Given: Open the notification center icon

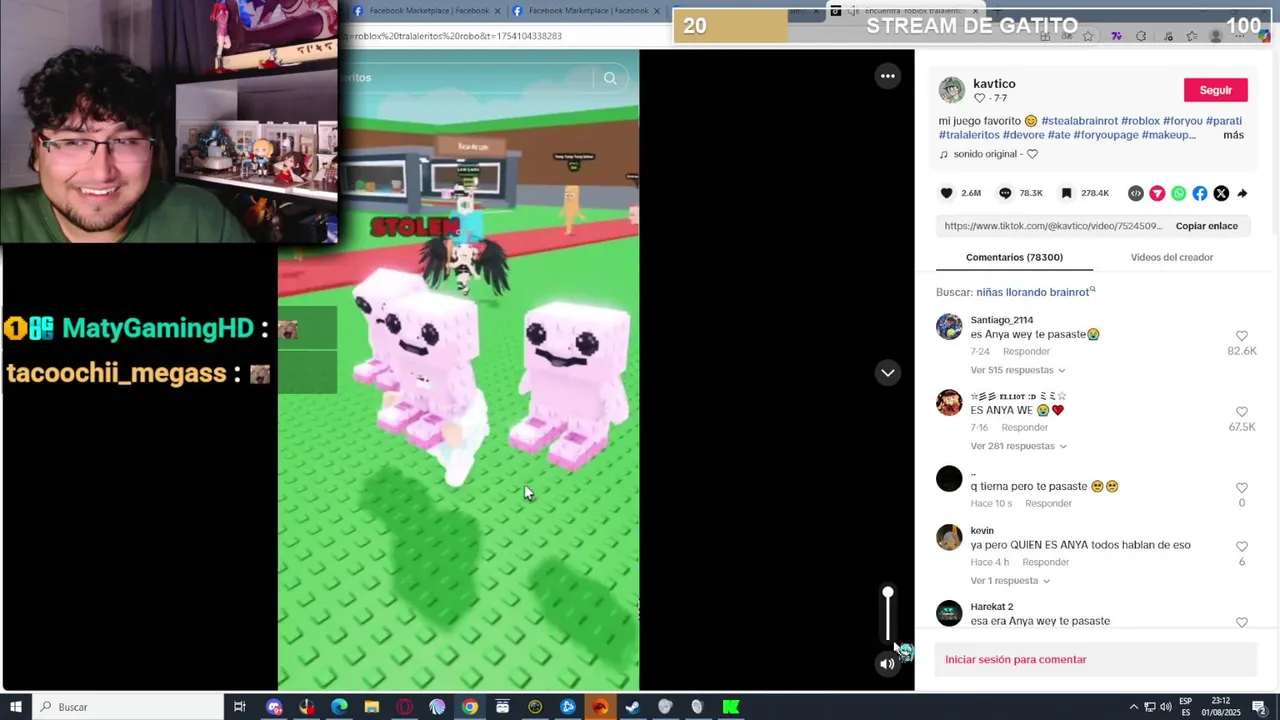Looking at the screenshot, I should [1259, 707].
